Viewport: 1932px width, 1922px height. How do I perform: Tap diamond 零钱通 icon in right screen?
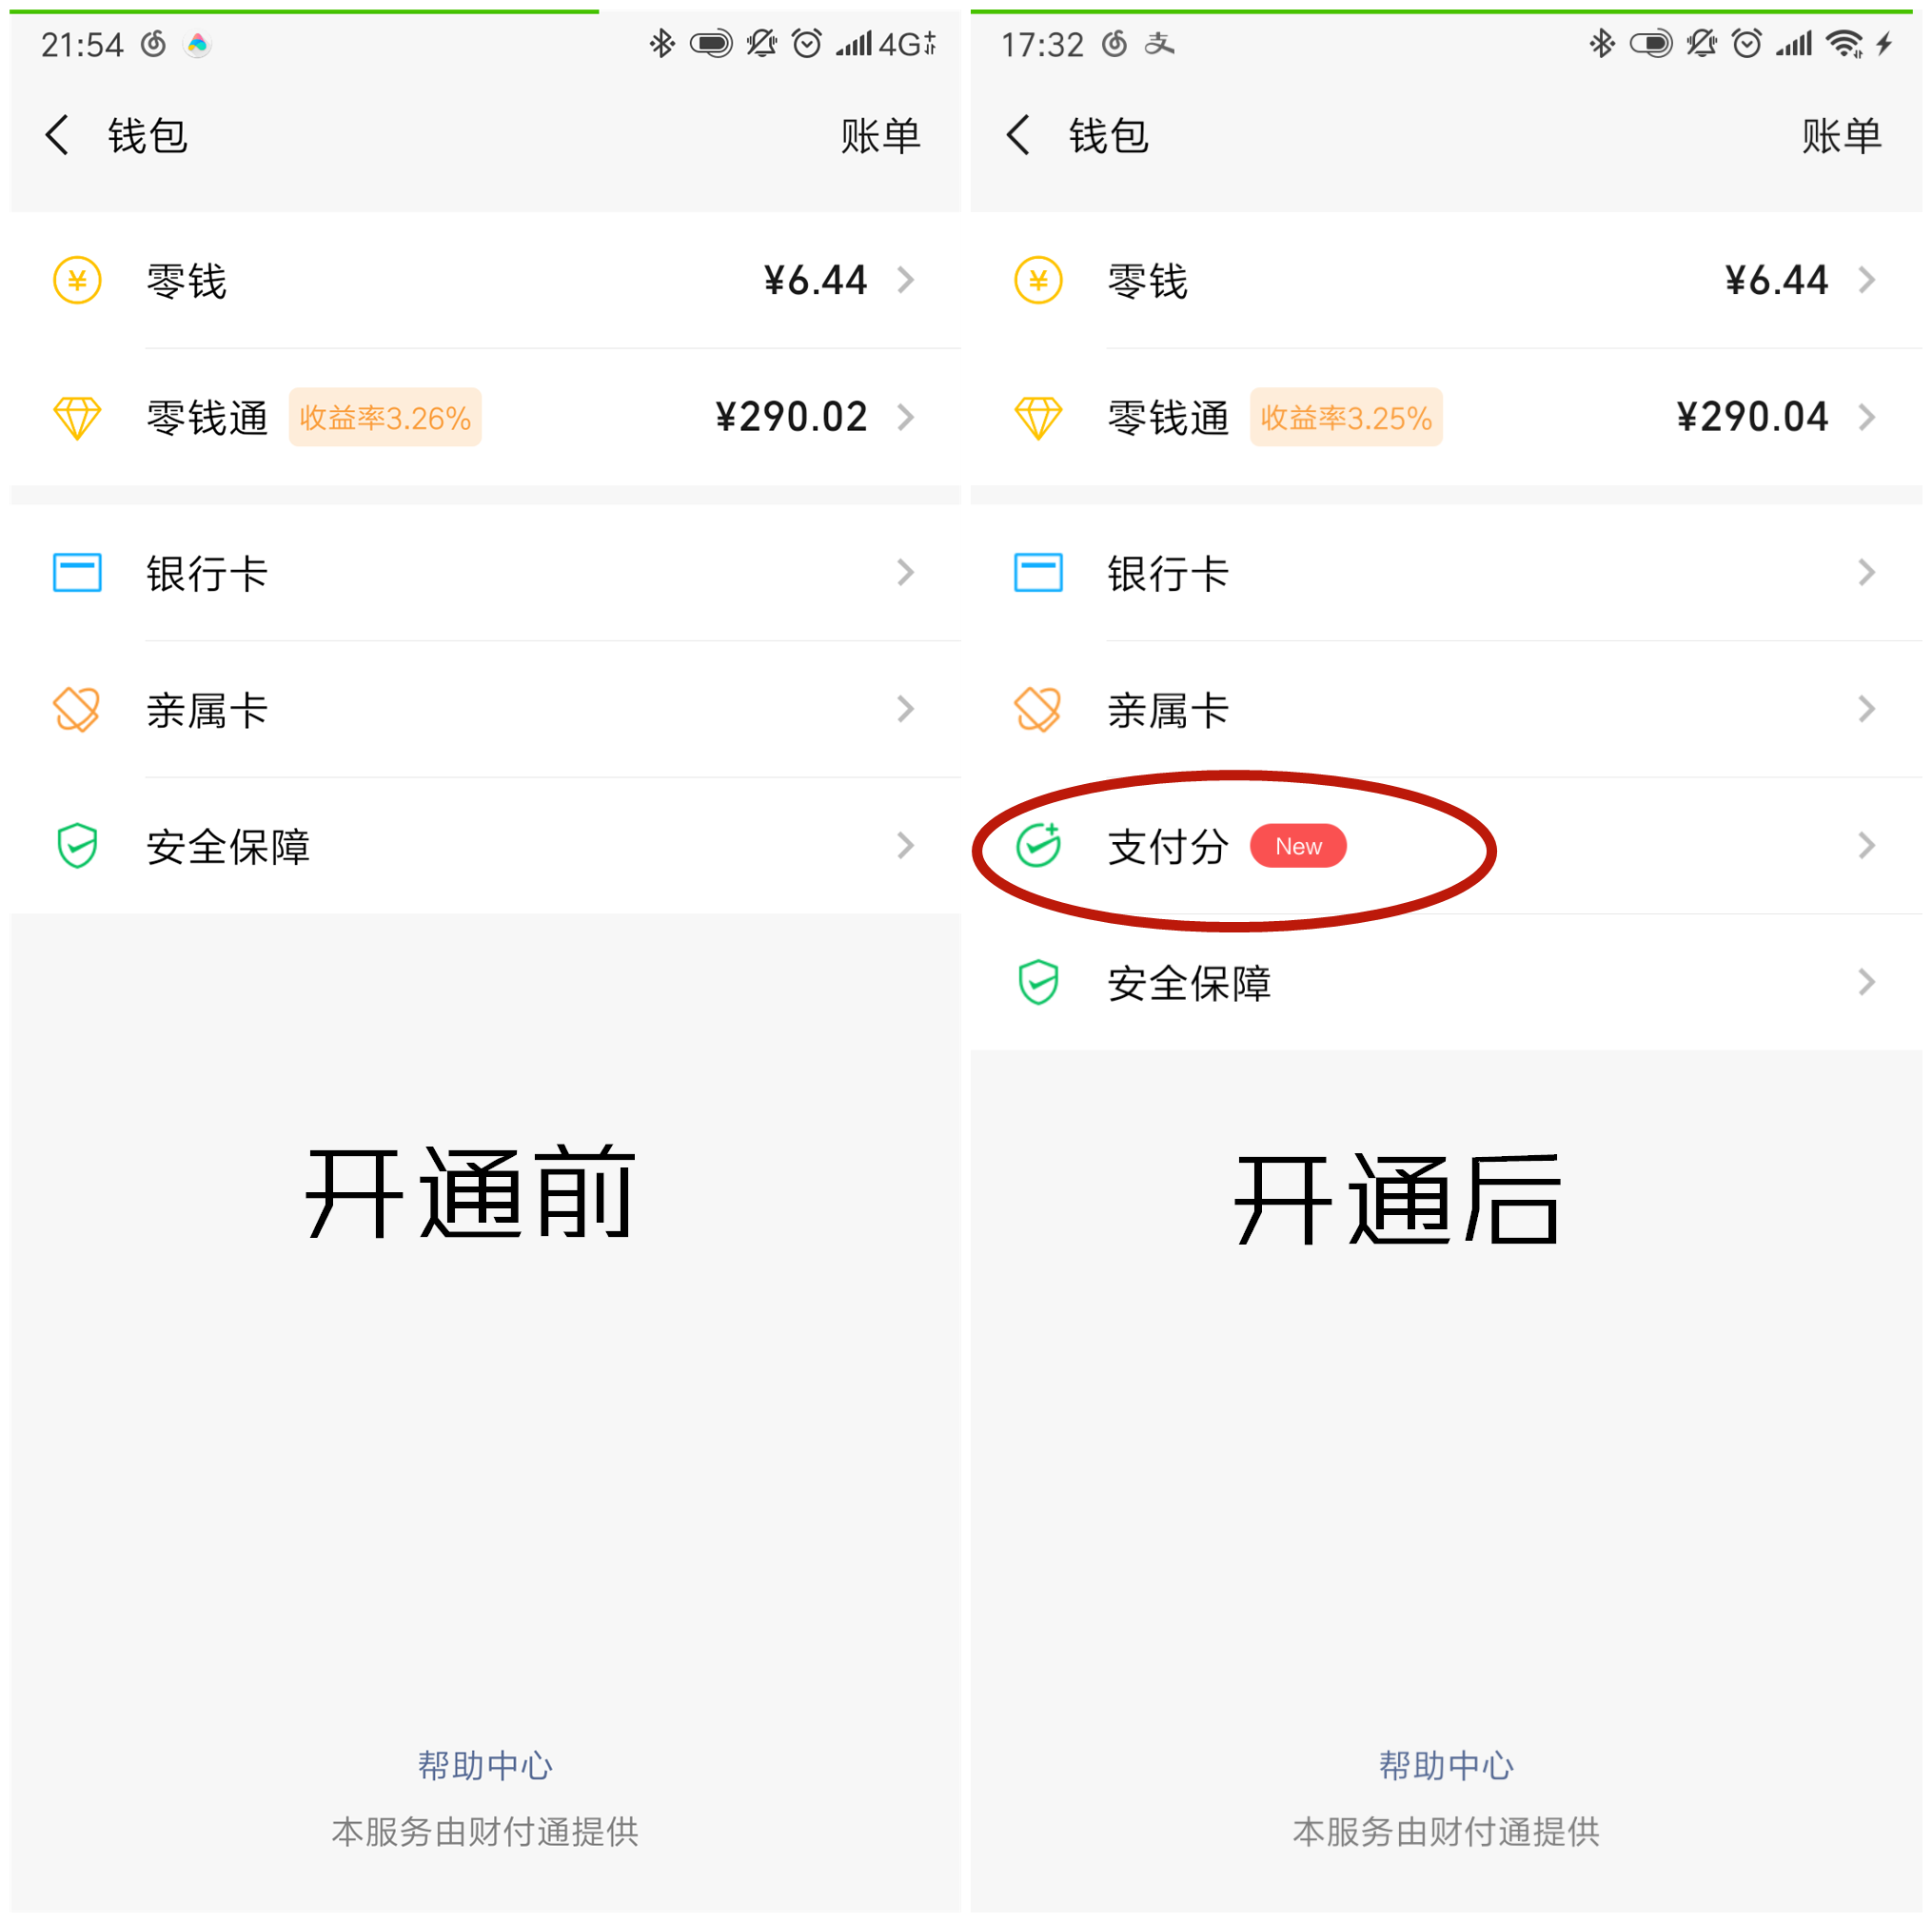click(x=1038, y=417)
